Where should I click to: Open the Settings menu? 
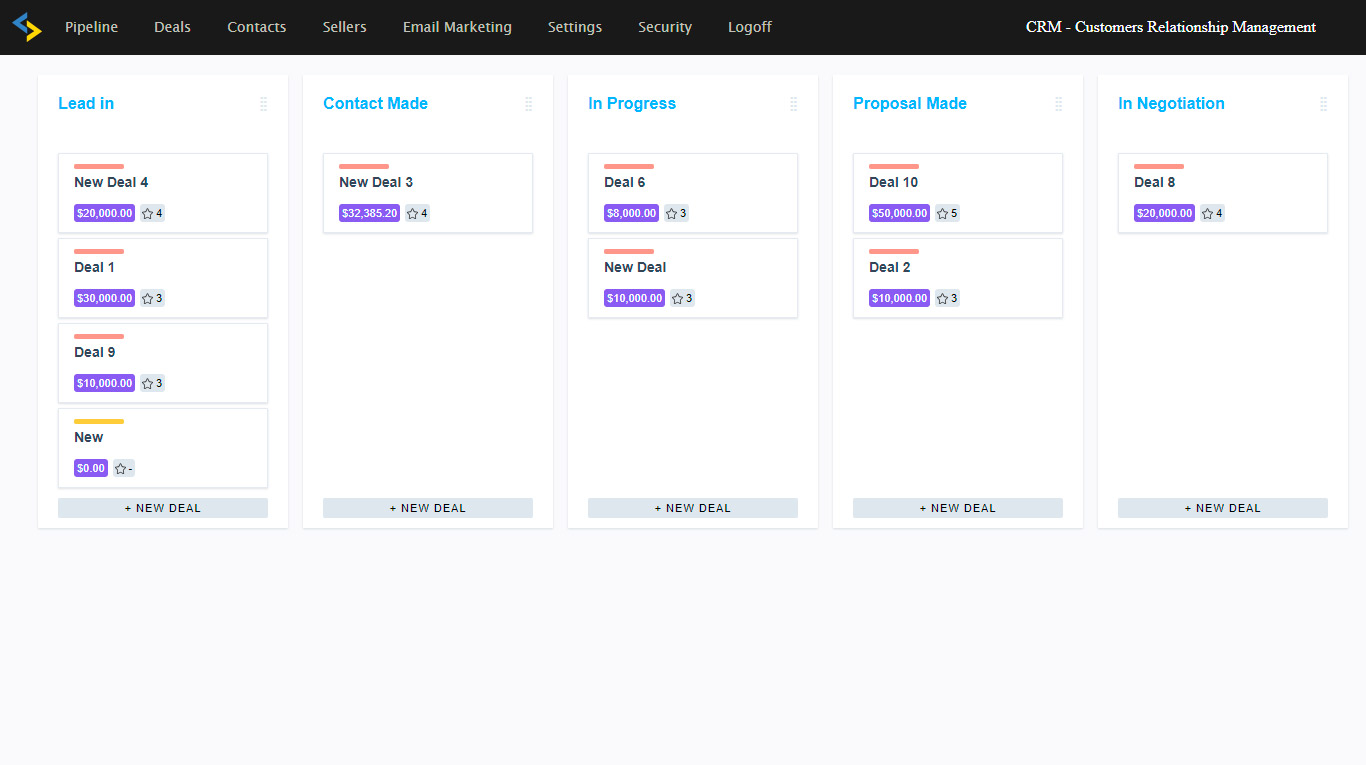(x=575, y=27)
